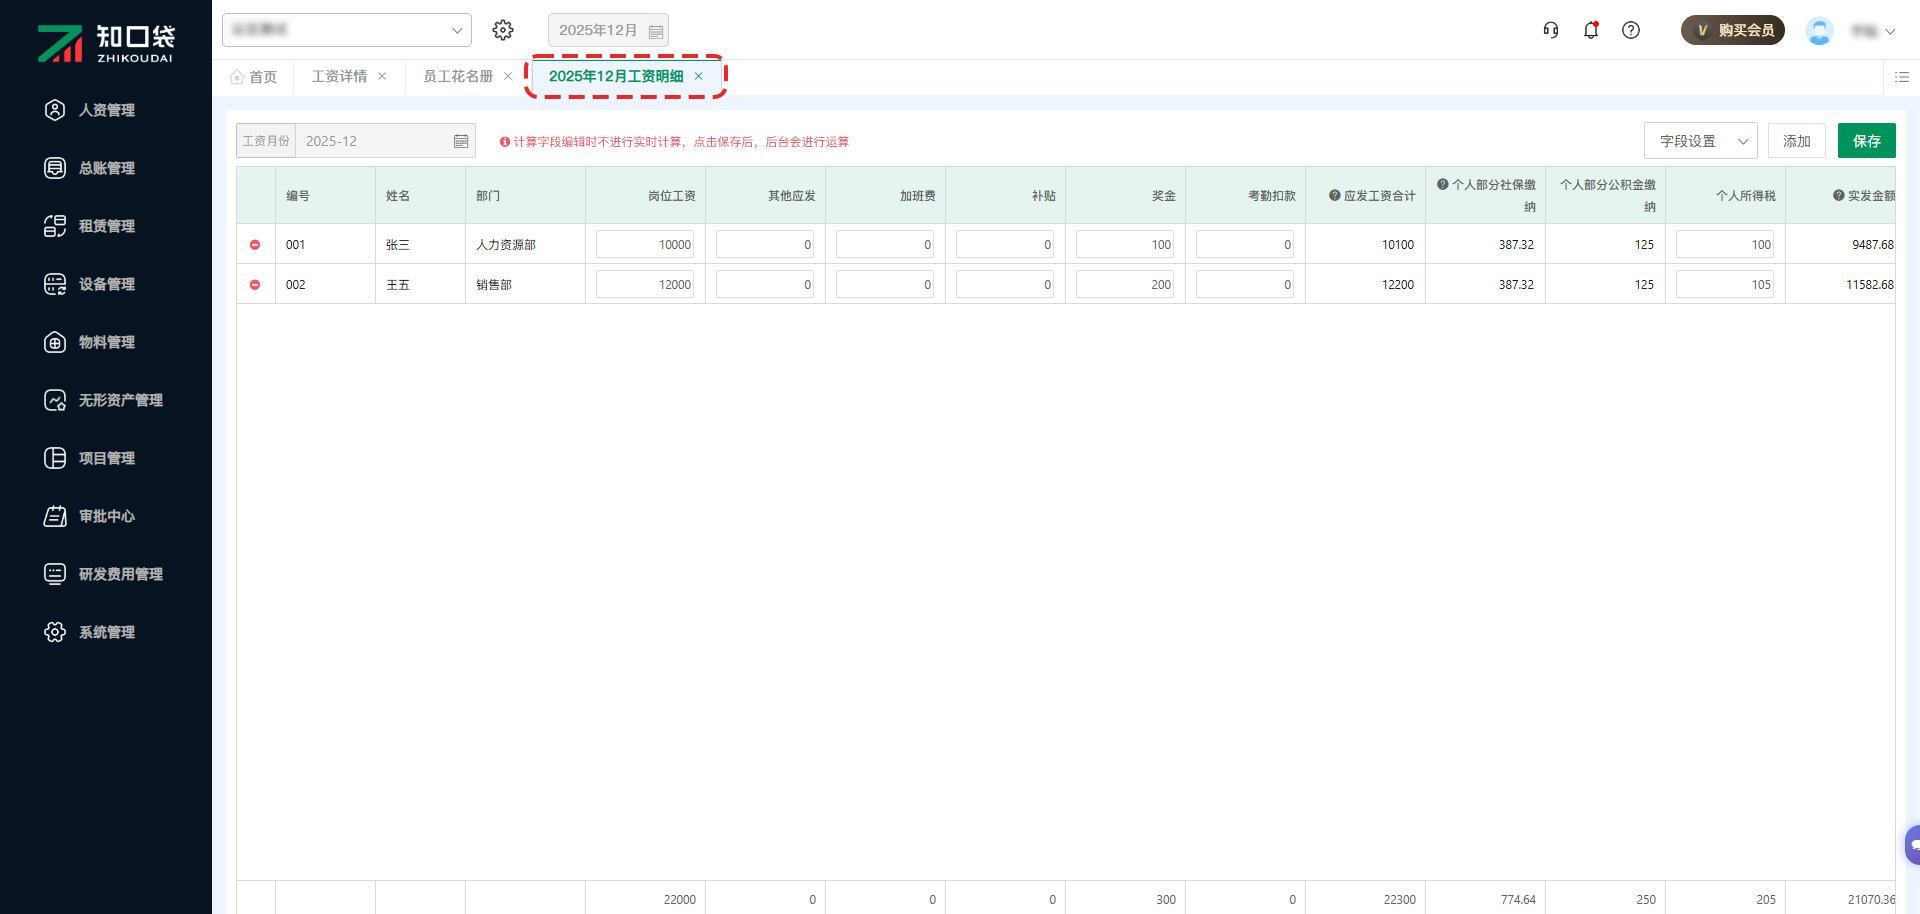The height and width of the screenshot is (914, 1920).
Task: Open the floating chat bubble at right edge
Action: [1912, 845]
